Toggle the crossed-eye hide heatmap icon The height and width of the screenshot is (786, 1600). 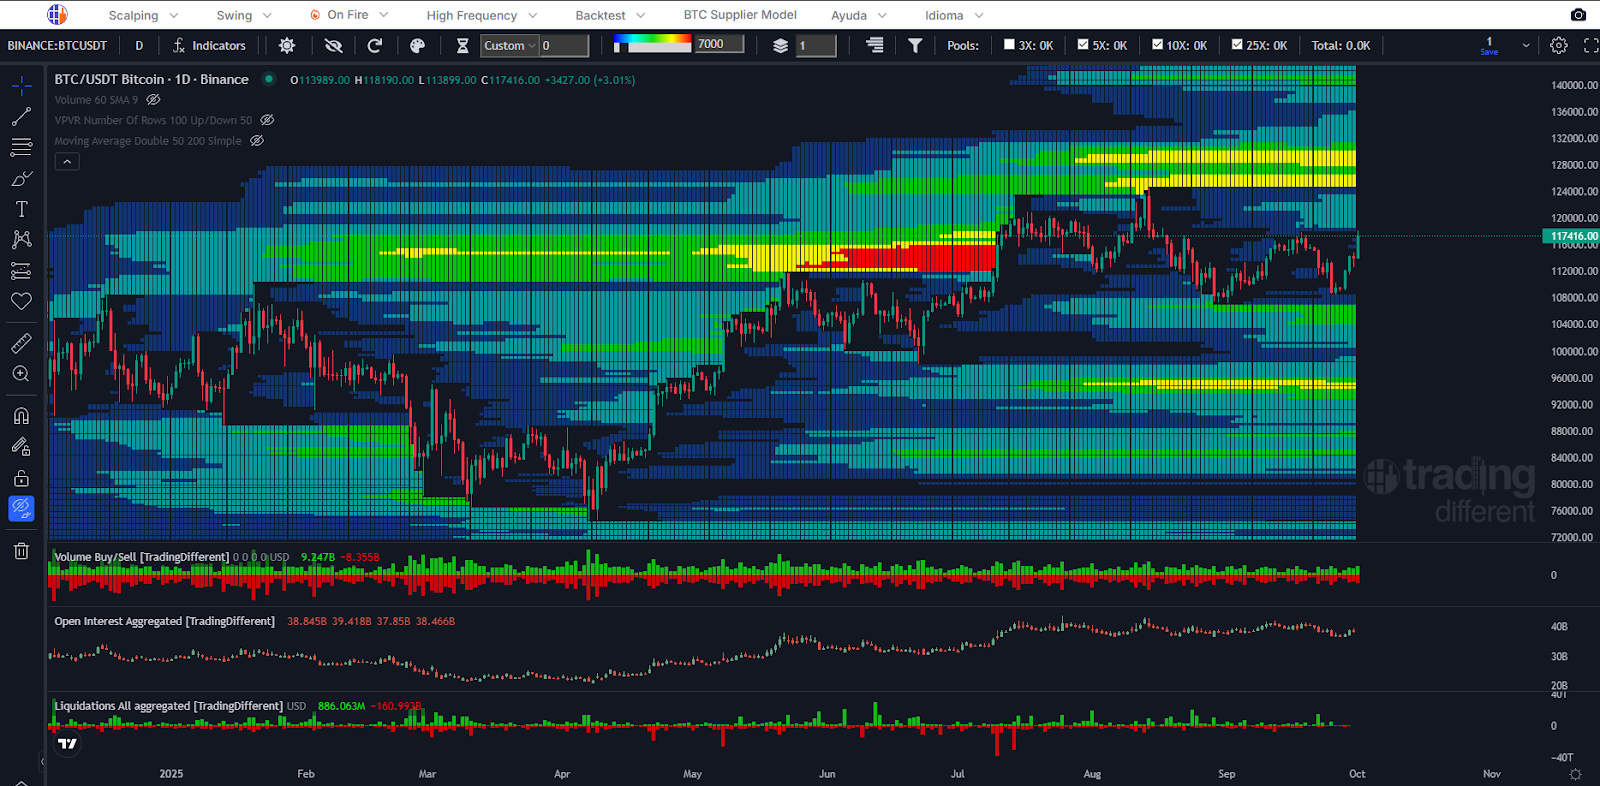coord(333,45)
